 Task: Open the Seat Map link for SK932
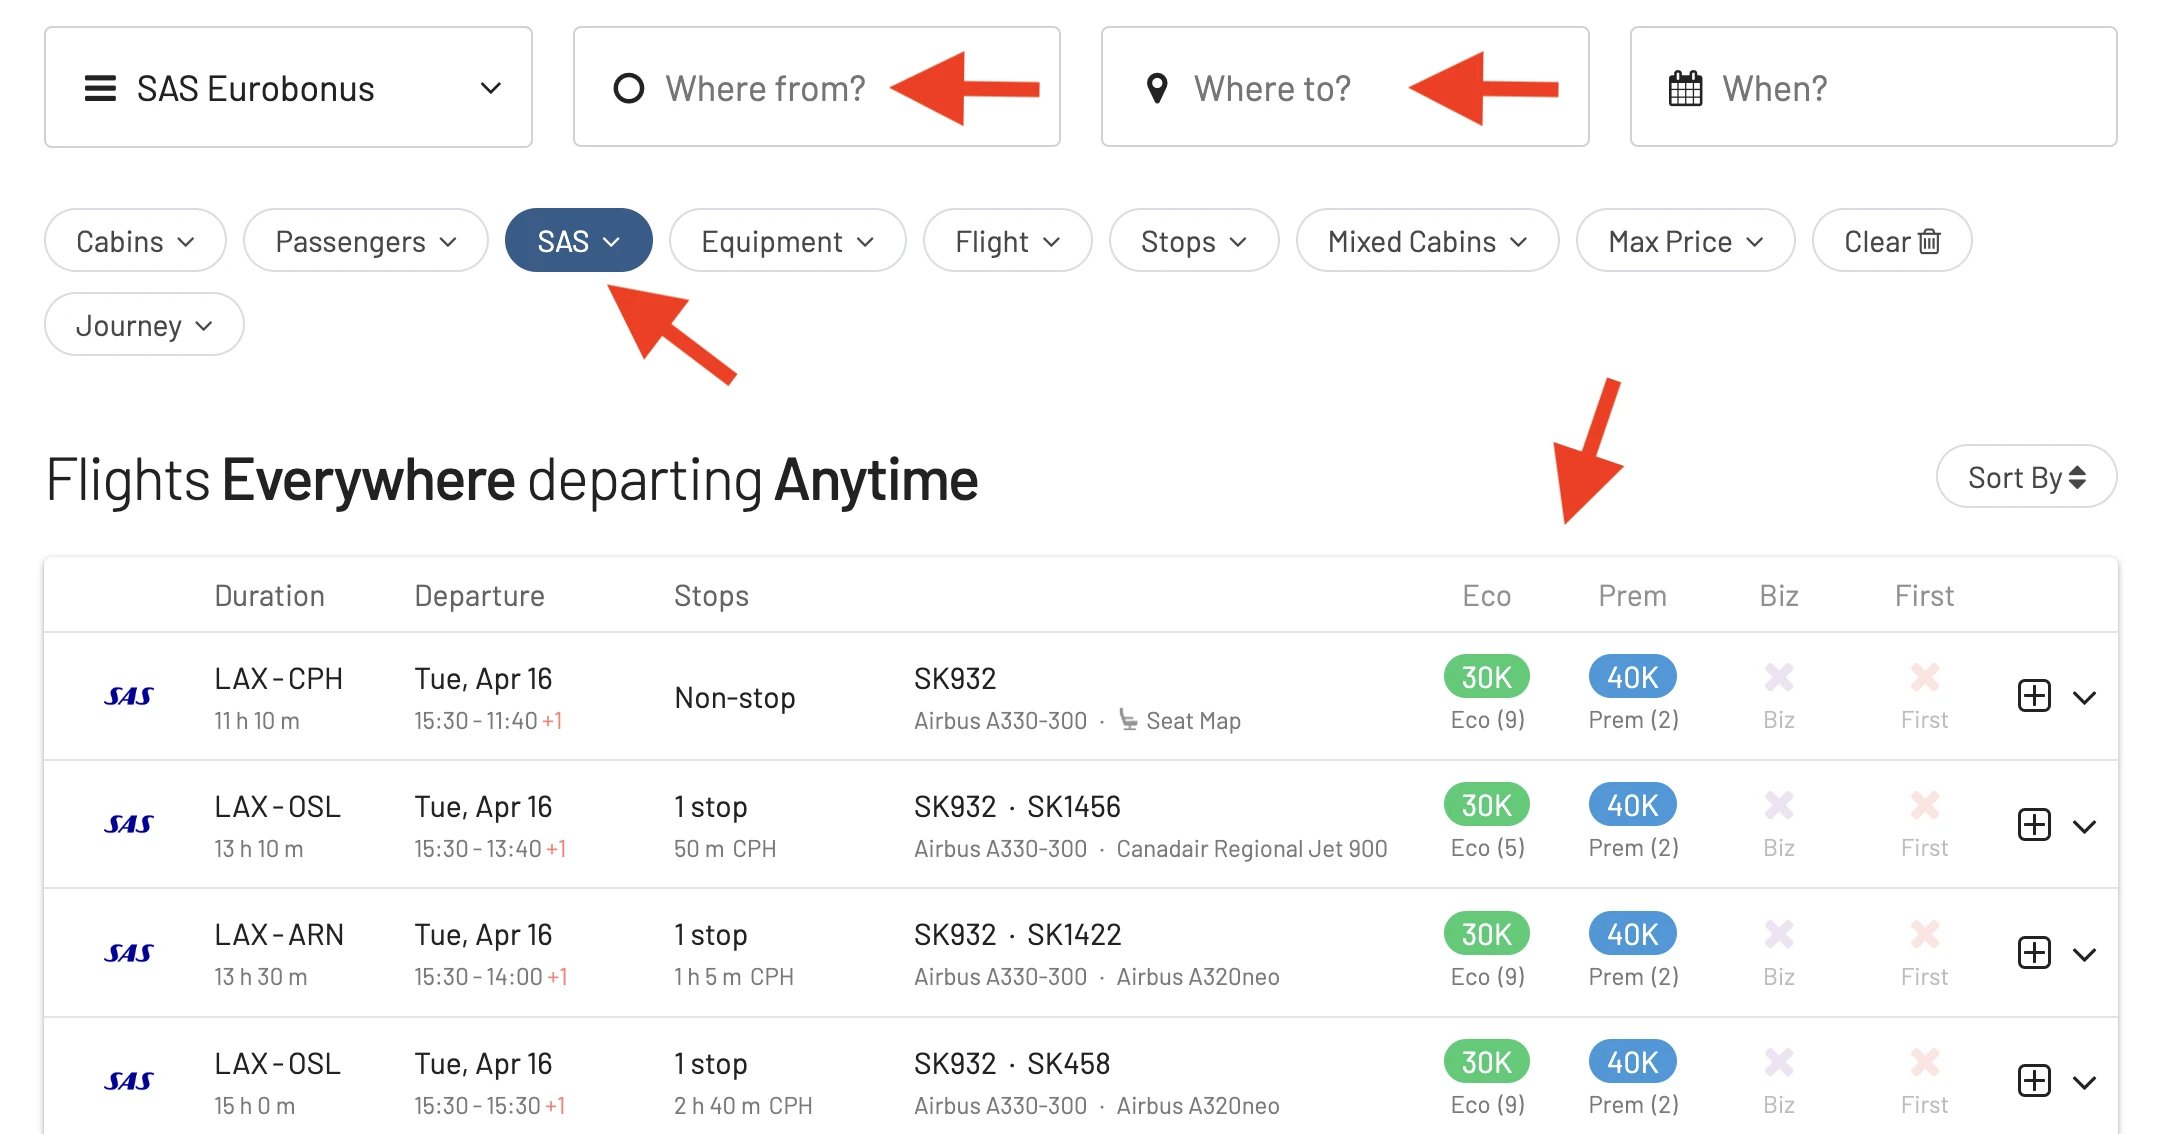[1193, 721]
